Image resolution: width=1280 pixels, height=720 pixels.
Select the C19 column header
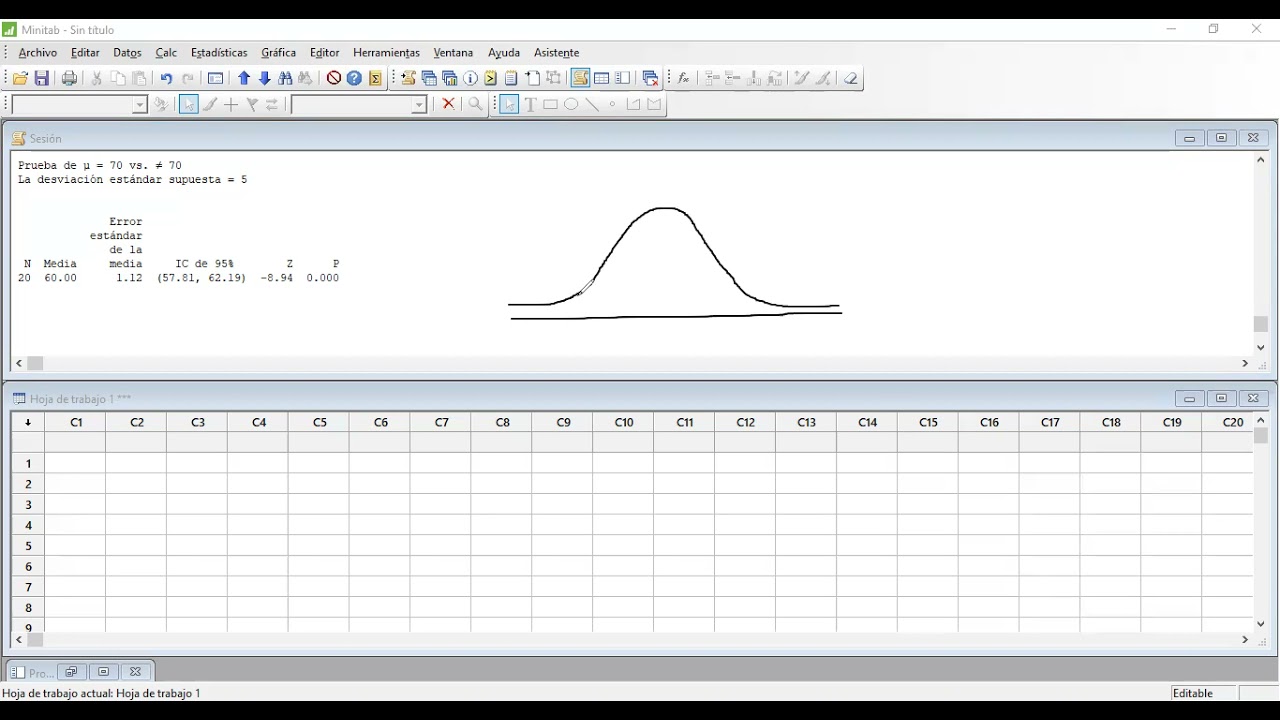[1172, 423]
